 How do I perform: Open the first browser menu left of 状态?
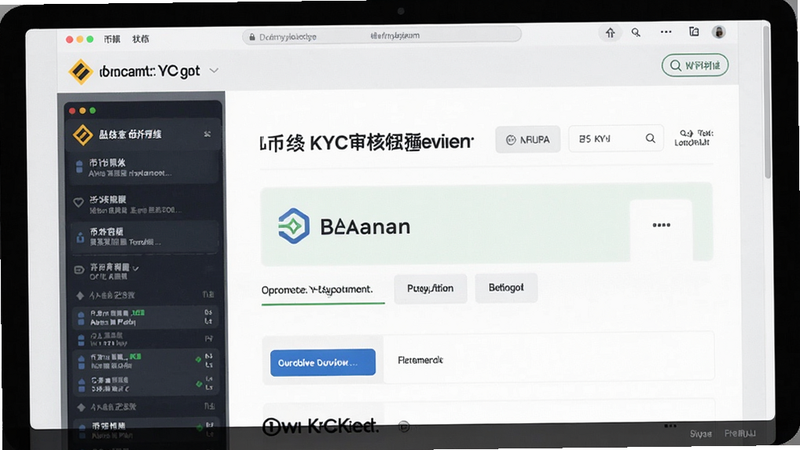pos(112,39)
